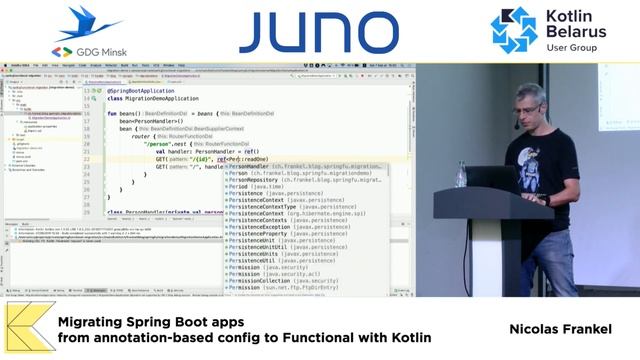Select PersistenceUnitUtil completion entry
The width and height of the screenshot is (640, 360).
[x=305, y=247]
